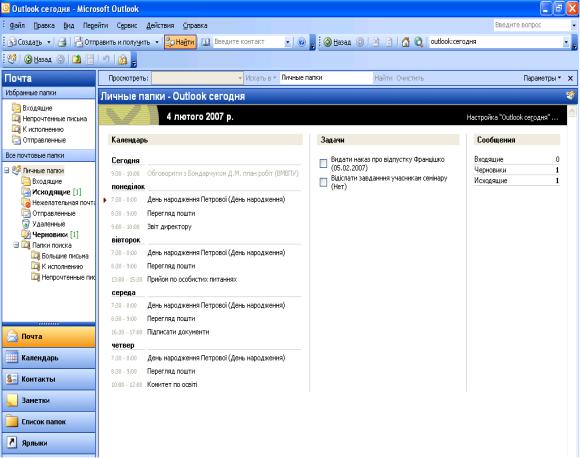Click the Создать button
The height and width of the screenshot is (458, 580).
[x=25, y=42]
